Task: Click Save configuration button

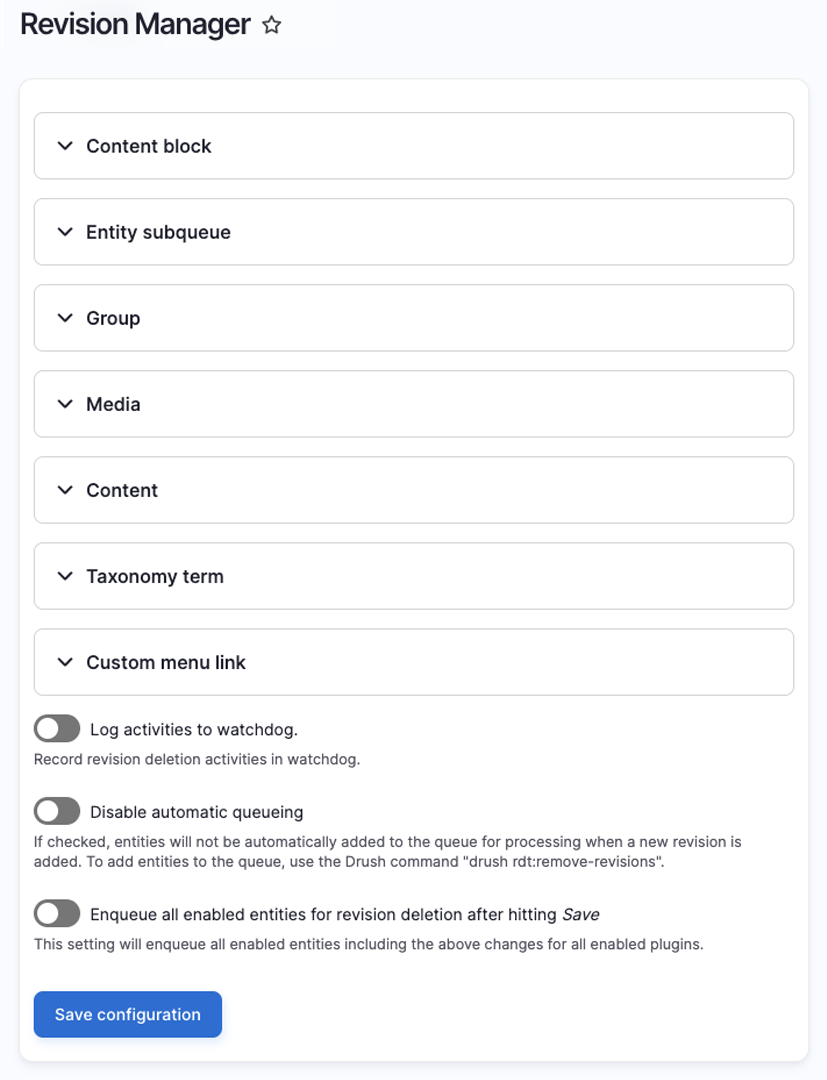Action: 128,1015
